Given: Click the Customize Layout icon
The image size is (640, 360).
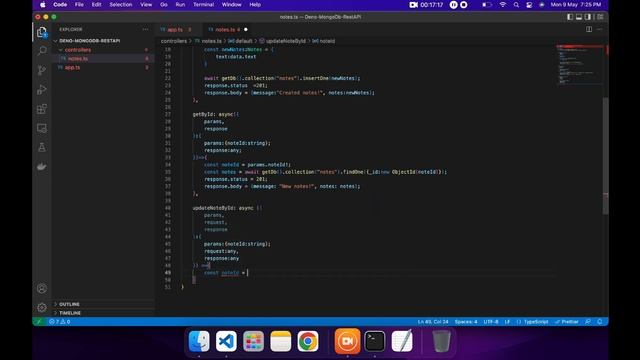Looking at the screenshot, I should [x=600, y=17].
